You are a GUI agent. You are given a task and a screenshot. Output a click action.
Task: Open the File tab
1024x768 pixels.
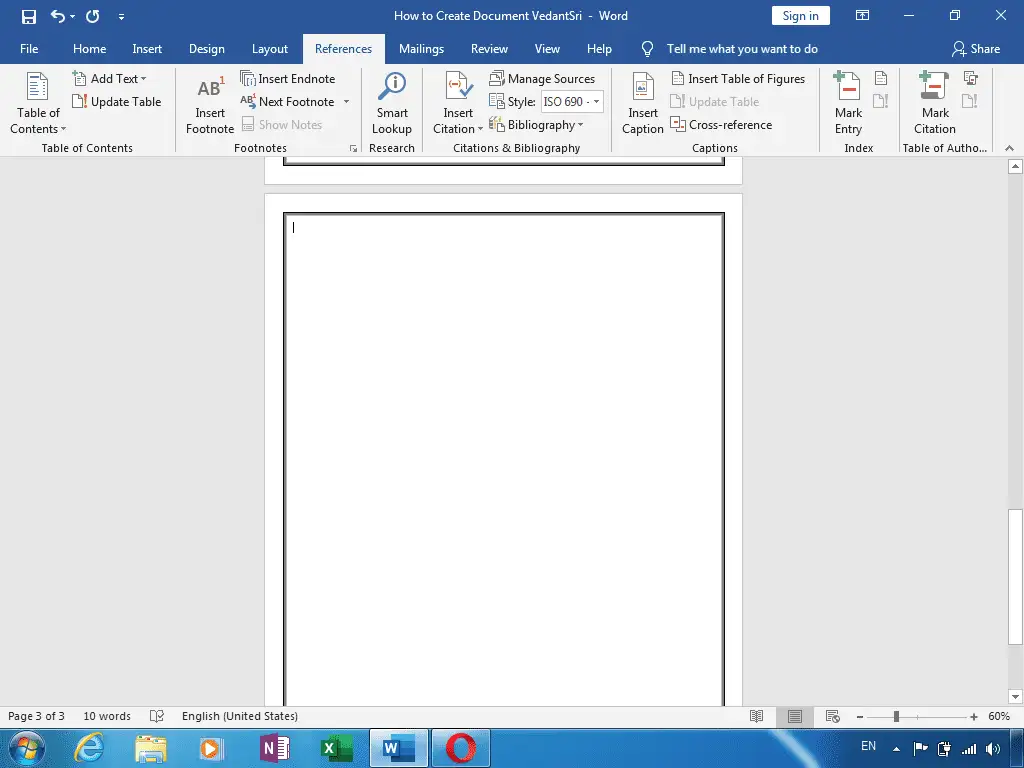[29, 49]
